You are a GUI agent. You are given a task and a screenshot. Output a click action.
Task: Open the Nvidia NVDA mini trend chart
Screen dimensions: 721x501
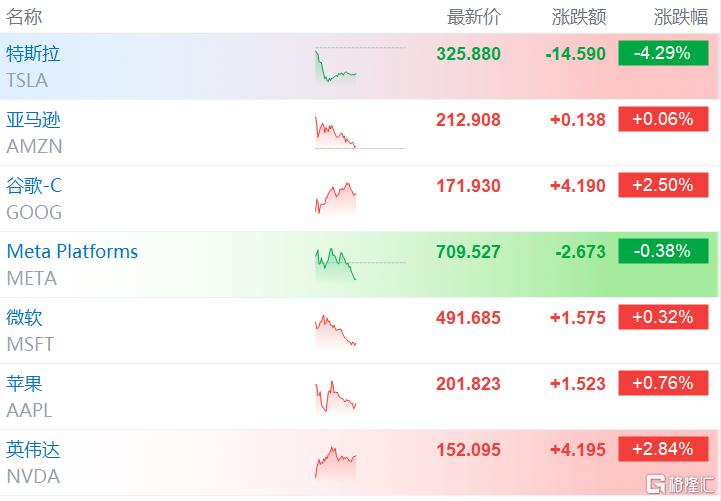click(336, 462)
